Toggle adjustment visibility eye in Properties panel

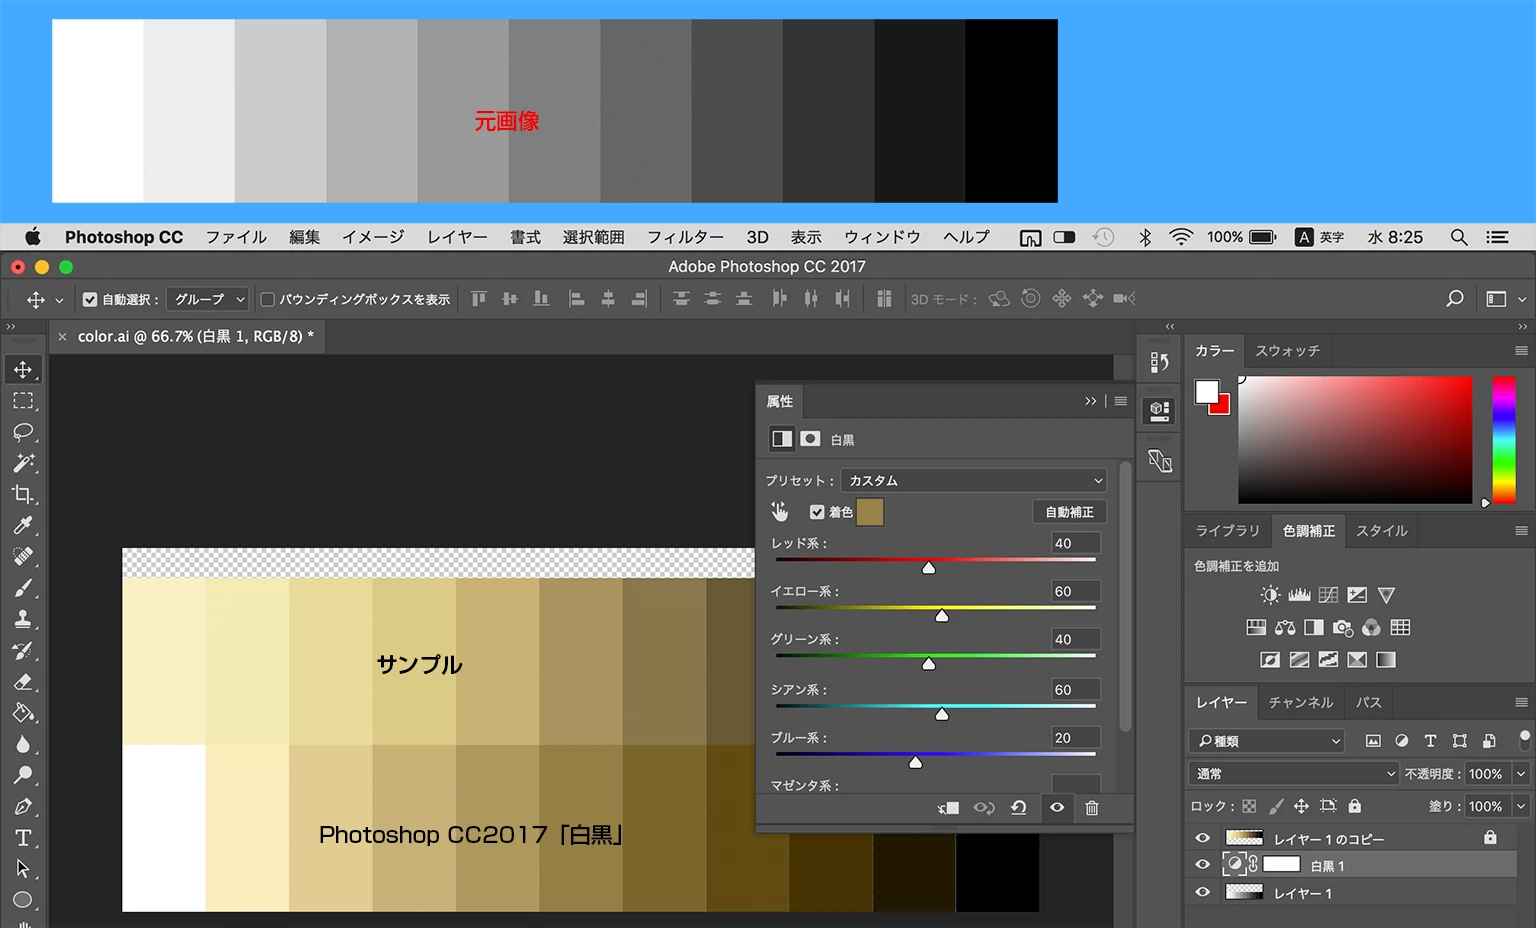click(x=1057, y=808)
